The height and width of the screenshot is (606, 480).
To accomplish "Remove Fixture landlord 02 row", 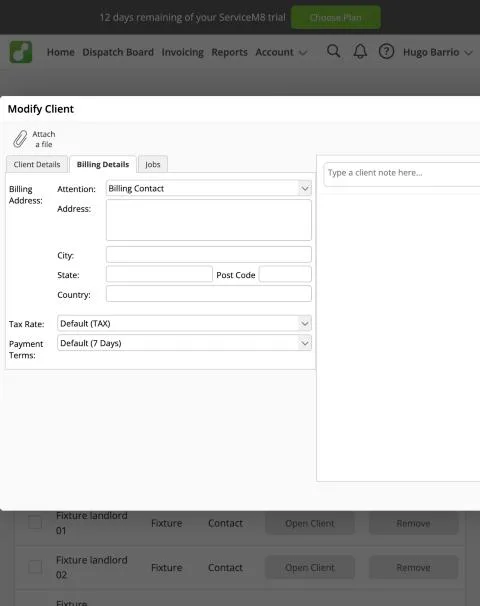I will (x=414, y=567).
